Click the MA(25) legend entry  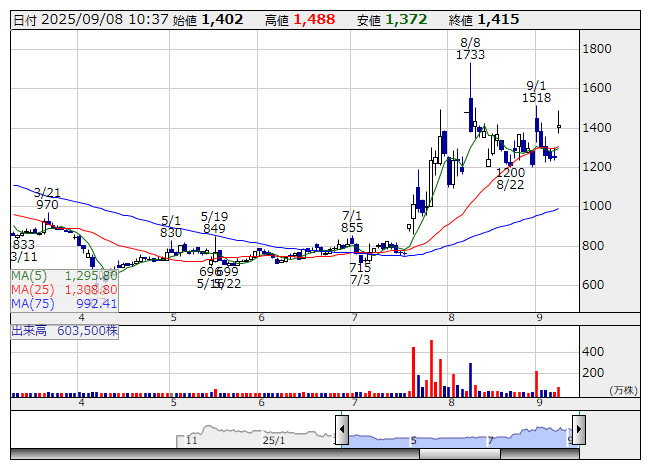[65, 289]
